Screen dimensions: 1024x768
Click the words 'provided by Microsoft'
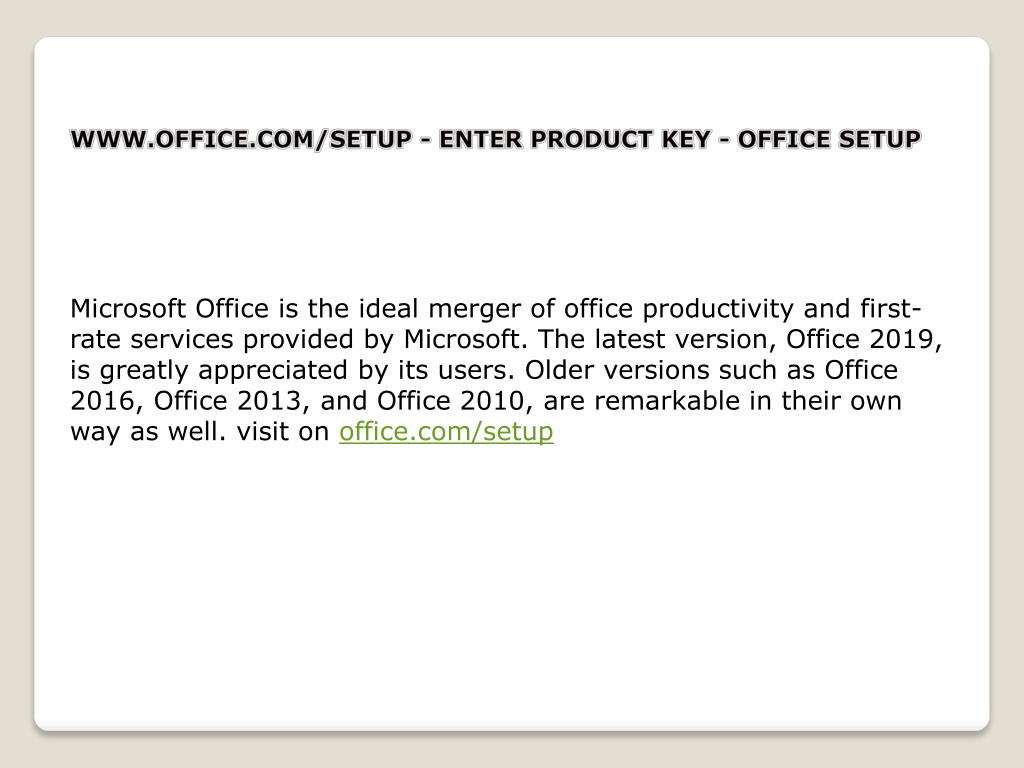coord(381,340)
